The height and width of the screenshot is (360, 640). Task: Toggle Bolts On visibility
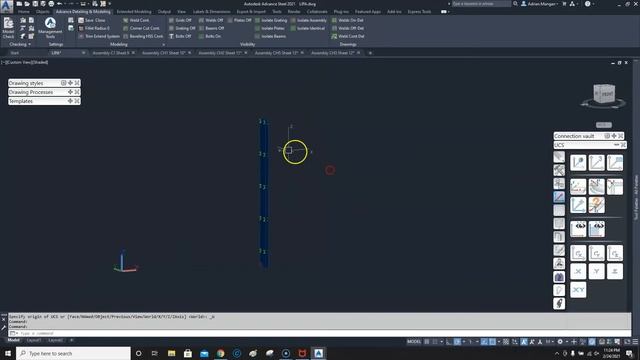[x=210, y=36]
